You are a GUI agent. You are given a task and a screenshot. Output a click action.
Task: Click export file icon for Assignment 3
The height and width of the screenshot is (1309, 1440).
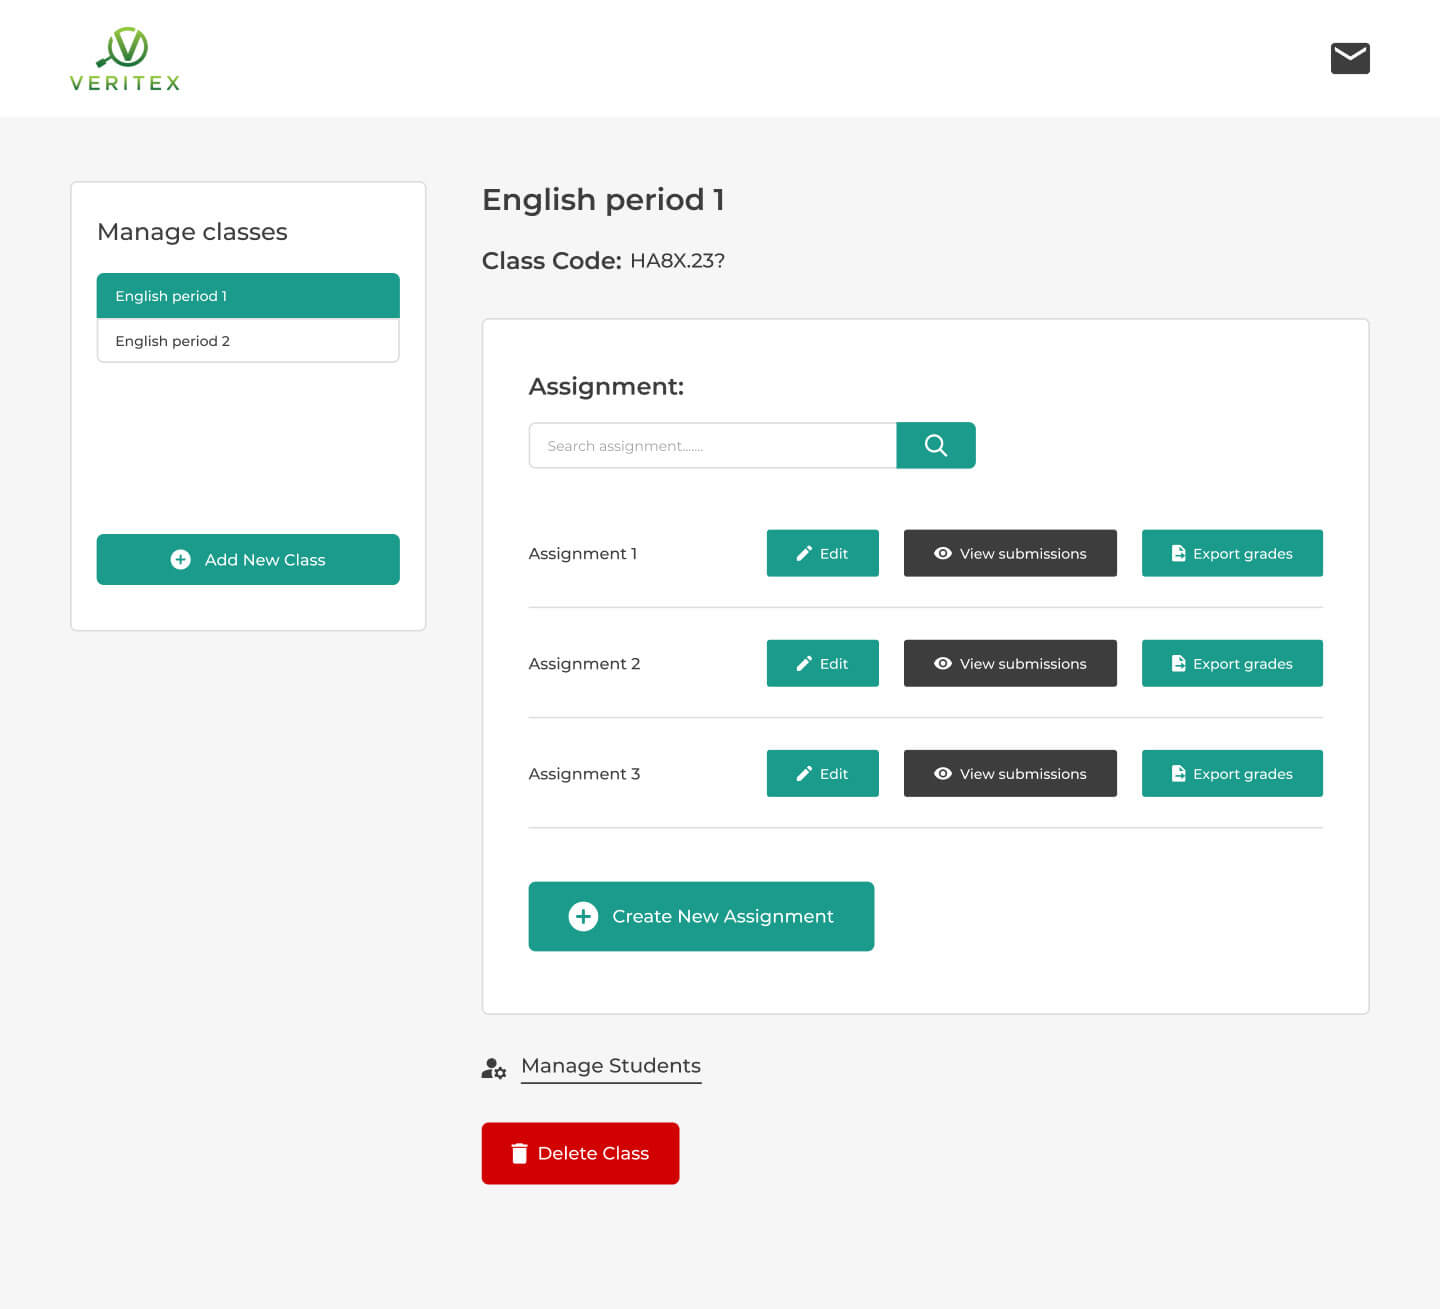point(1178,773)
